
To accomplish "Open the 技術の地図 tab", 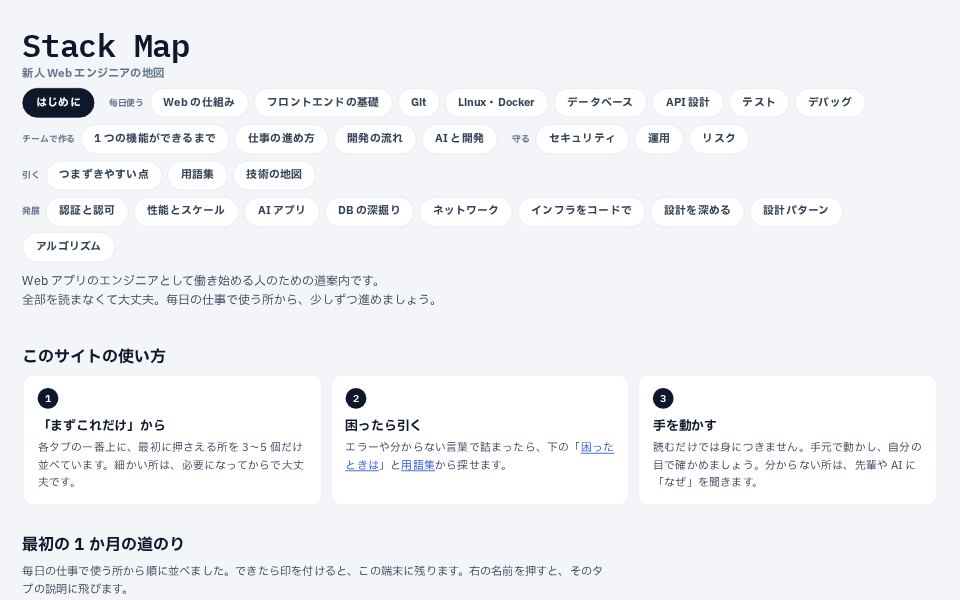I will pos(274,174).
